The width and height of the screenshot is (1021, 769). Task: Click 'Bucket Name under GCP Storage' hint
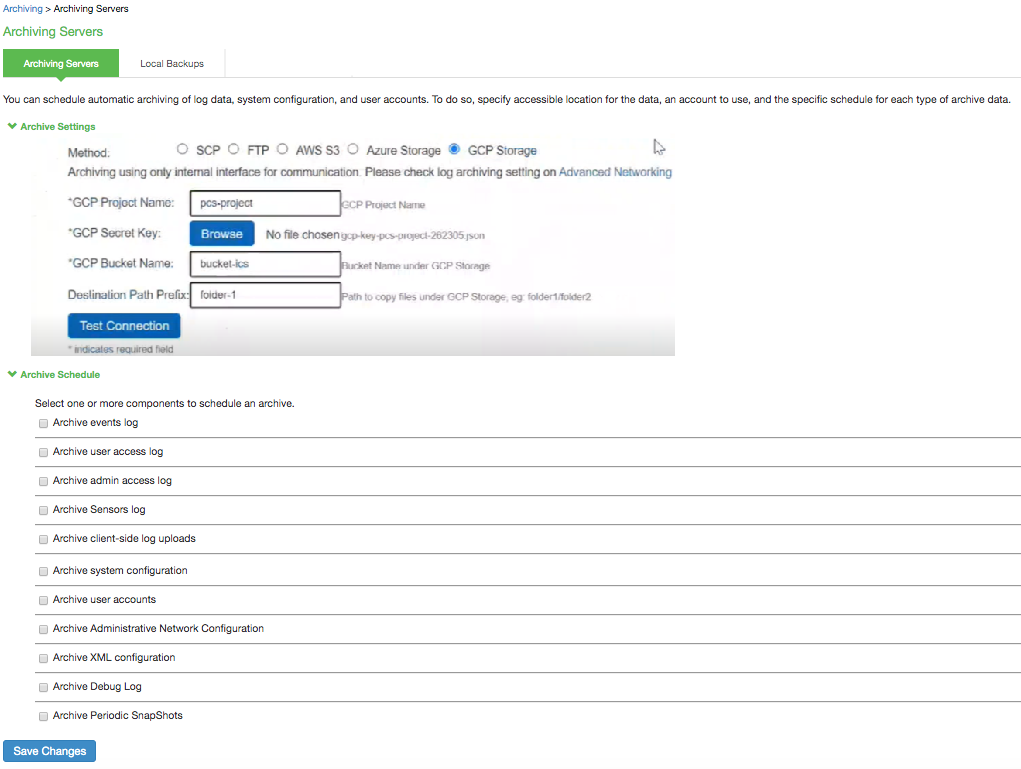(415, 266)
